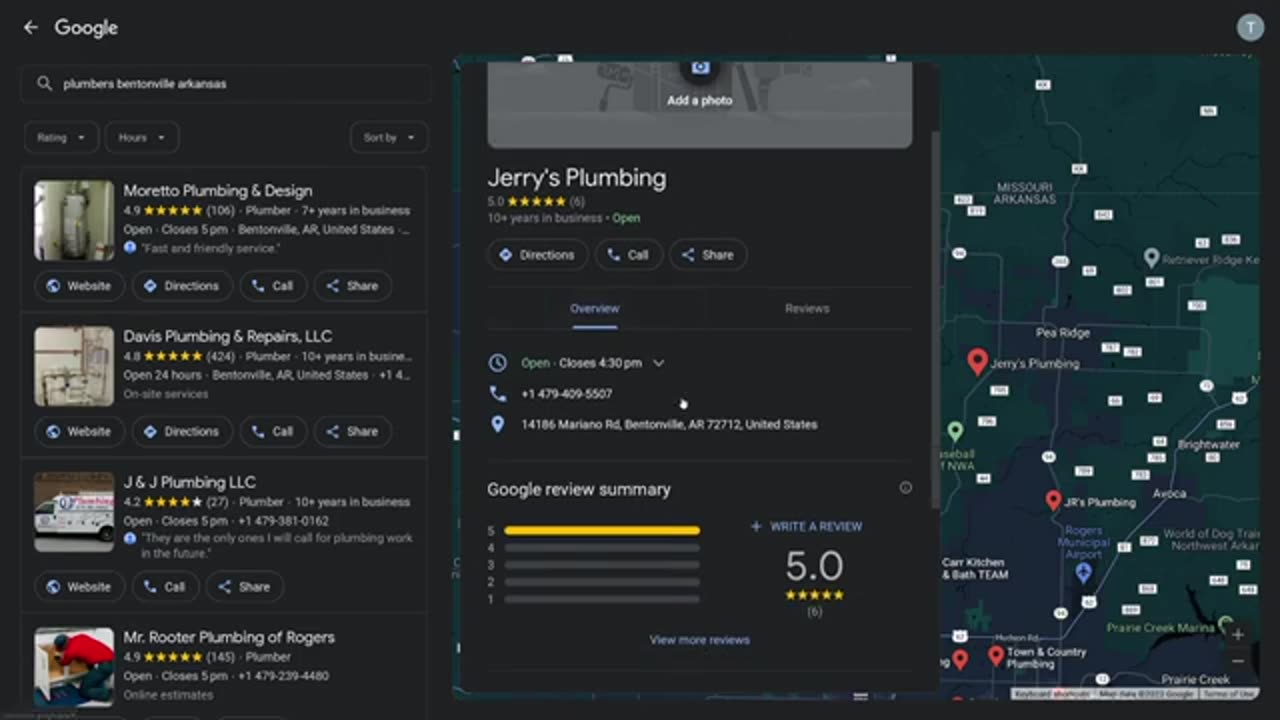Click phone number +1 479-409-5507
Screen dimensions: 1280x720
[x=566, y=394]
